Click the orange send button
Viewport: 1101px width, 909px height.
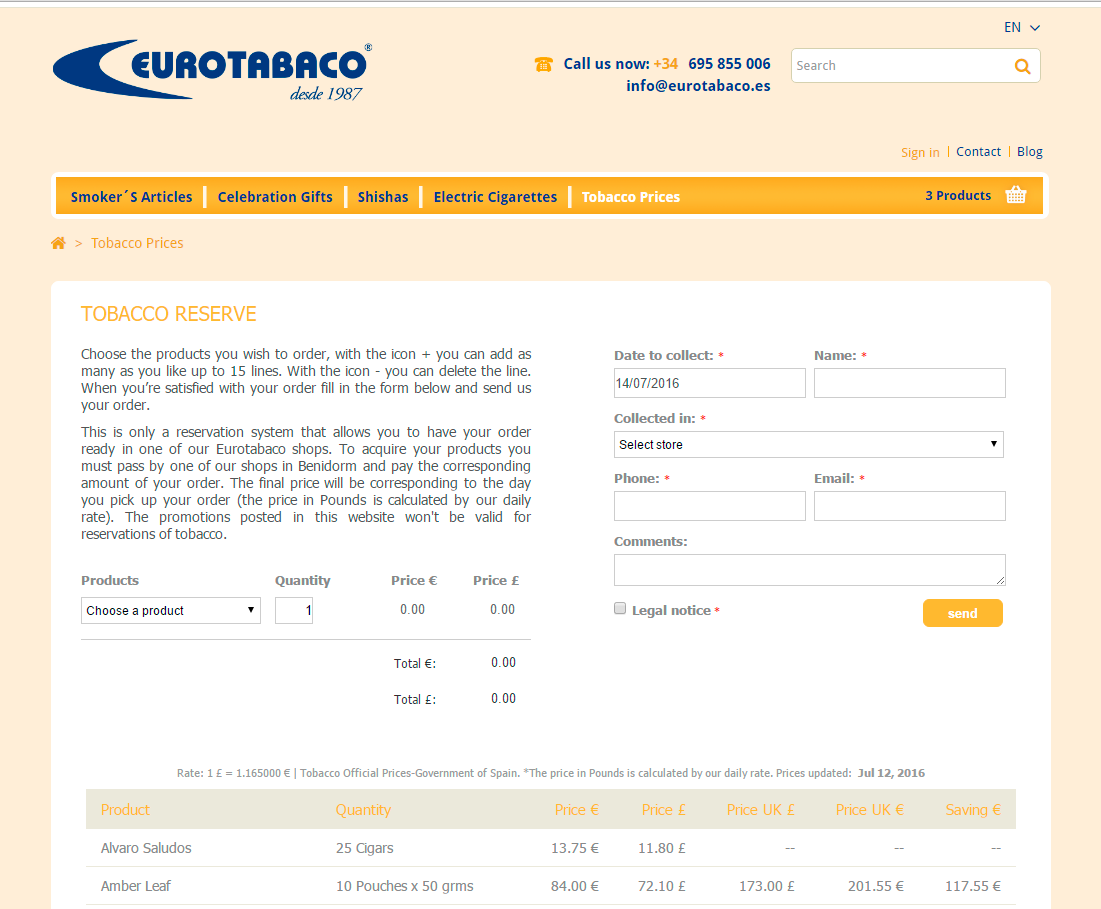click(963, 613)
